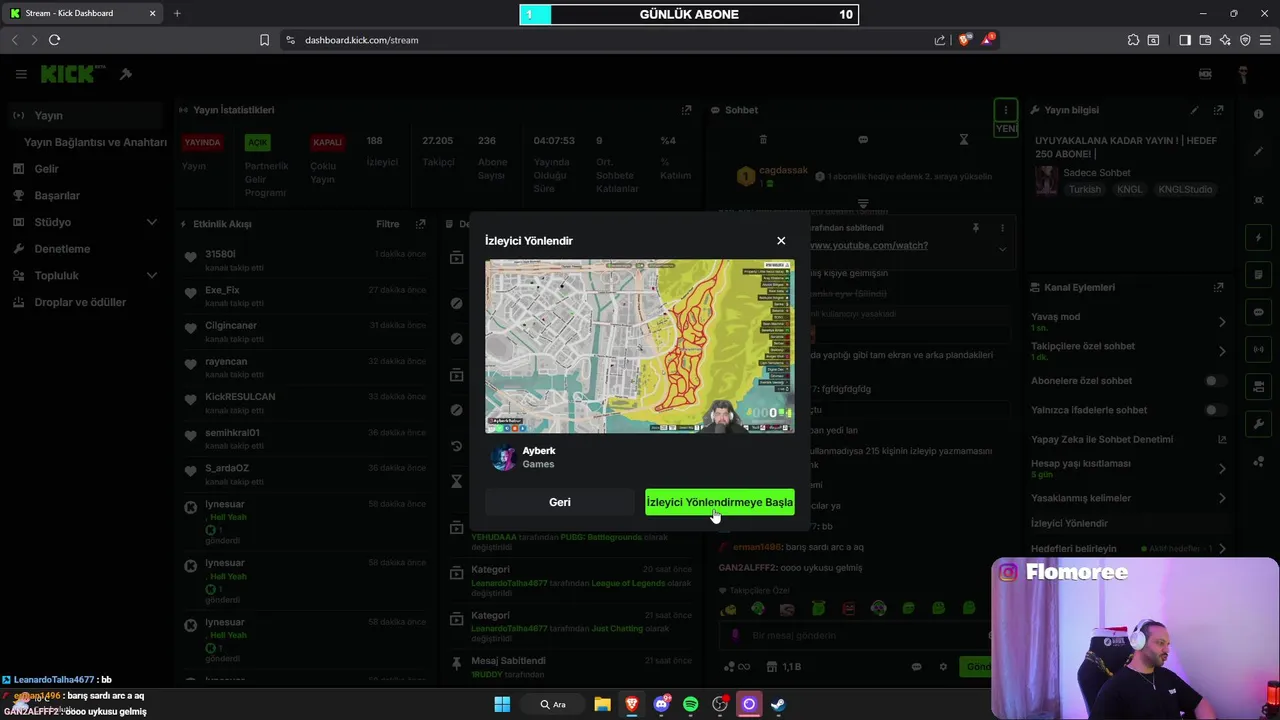Open a new browser tab
Screen dimensions: 1280x720
tap(177, 13)
